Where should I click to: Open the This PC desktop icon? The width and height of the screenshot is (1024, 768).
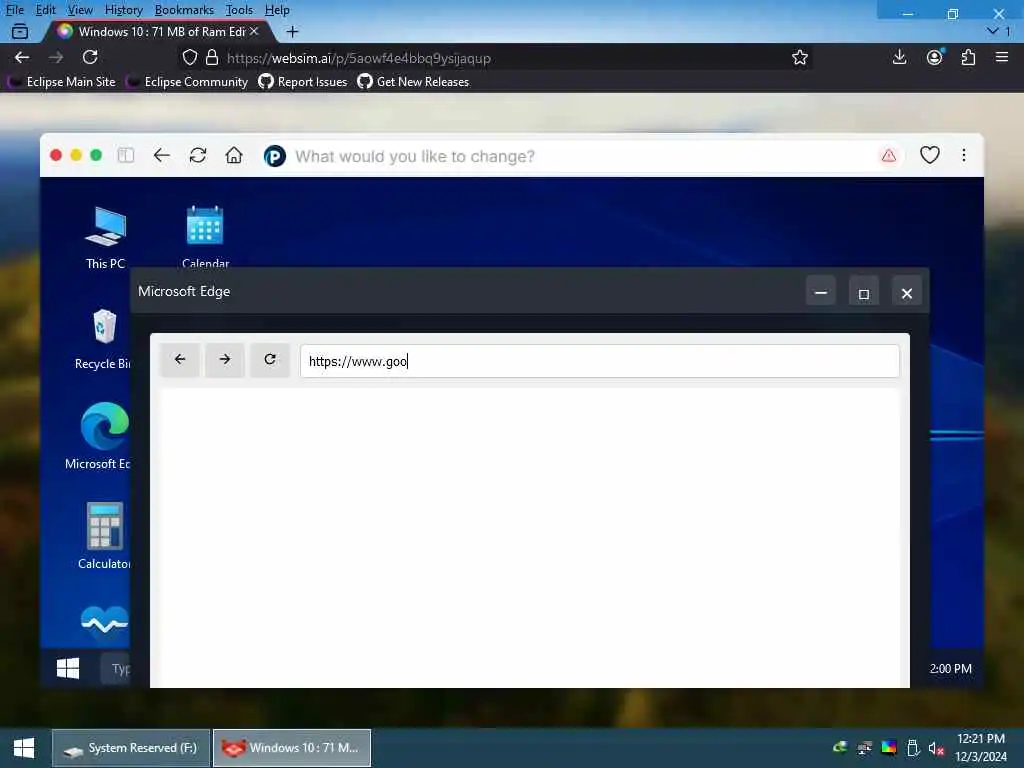[x=105, y=238]
